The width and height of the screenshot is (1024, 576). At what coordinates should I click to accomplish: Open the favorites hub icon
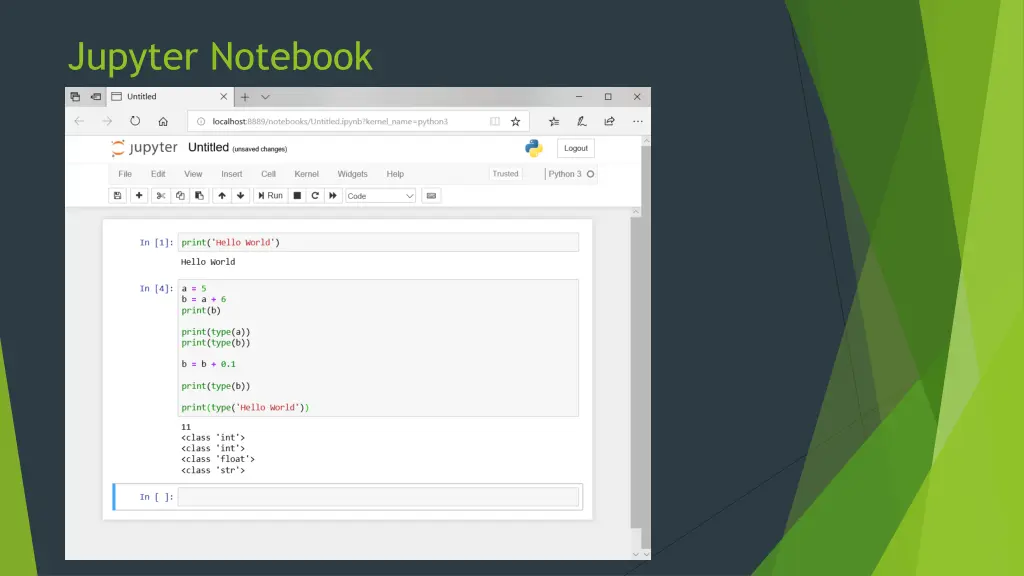click(x=554, y=121)
